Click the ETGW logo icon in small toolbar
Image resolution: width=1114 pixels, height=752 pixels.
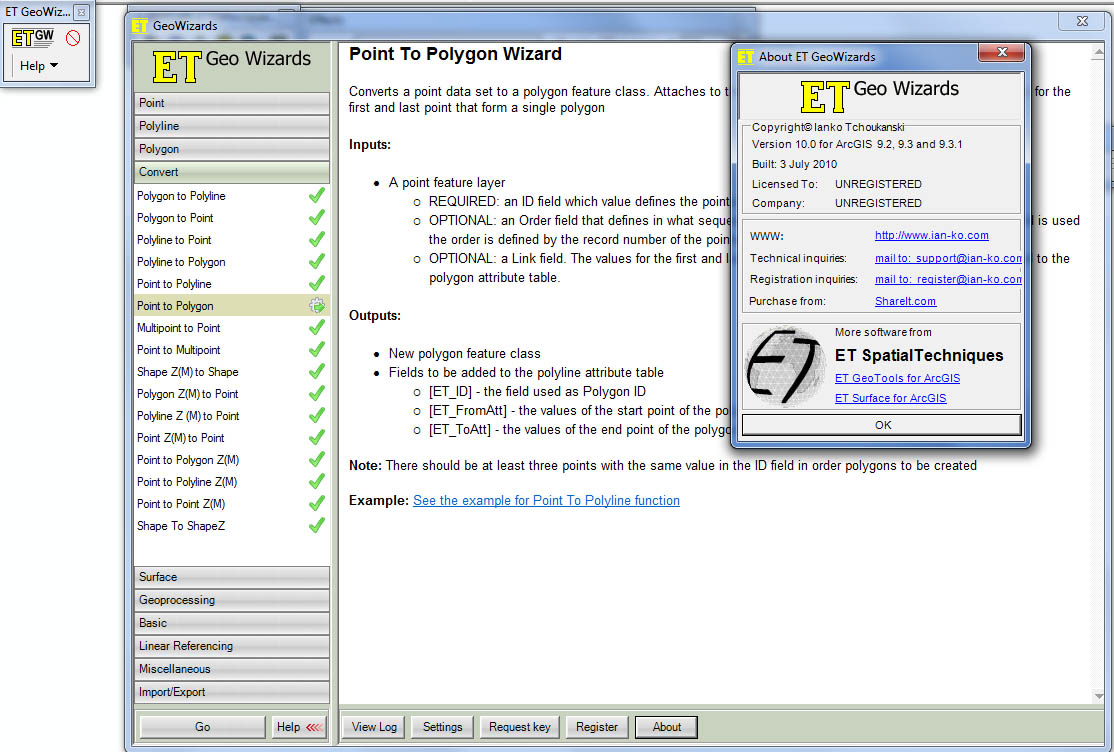33,38
